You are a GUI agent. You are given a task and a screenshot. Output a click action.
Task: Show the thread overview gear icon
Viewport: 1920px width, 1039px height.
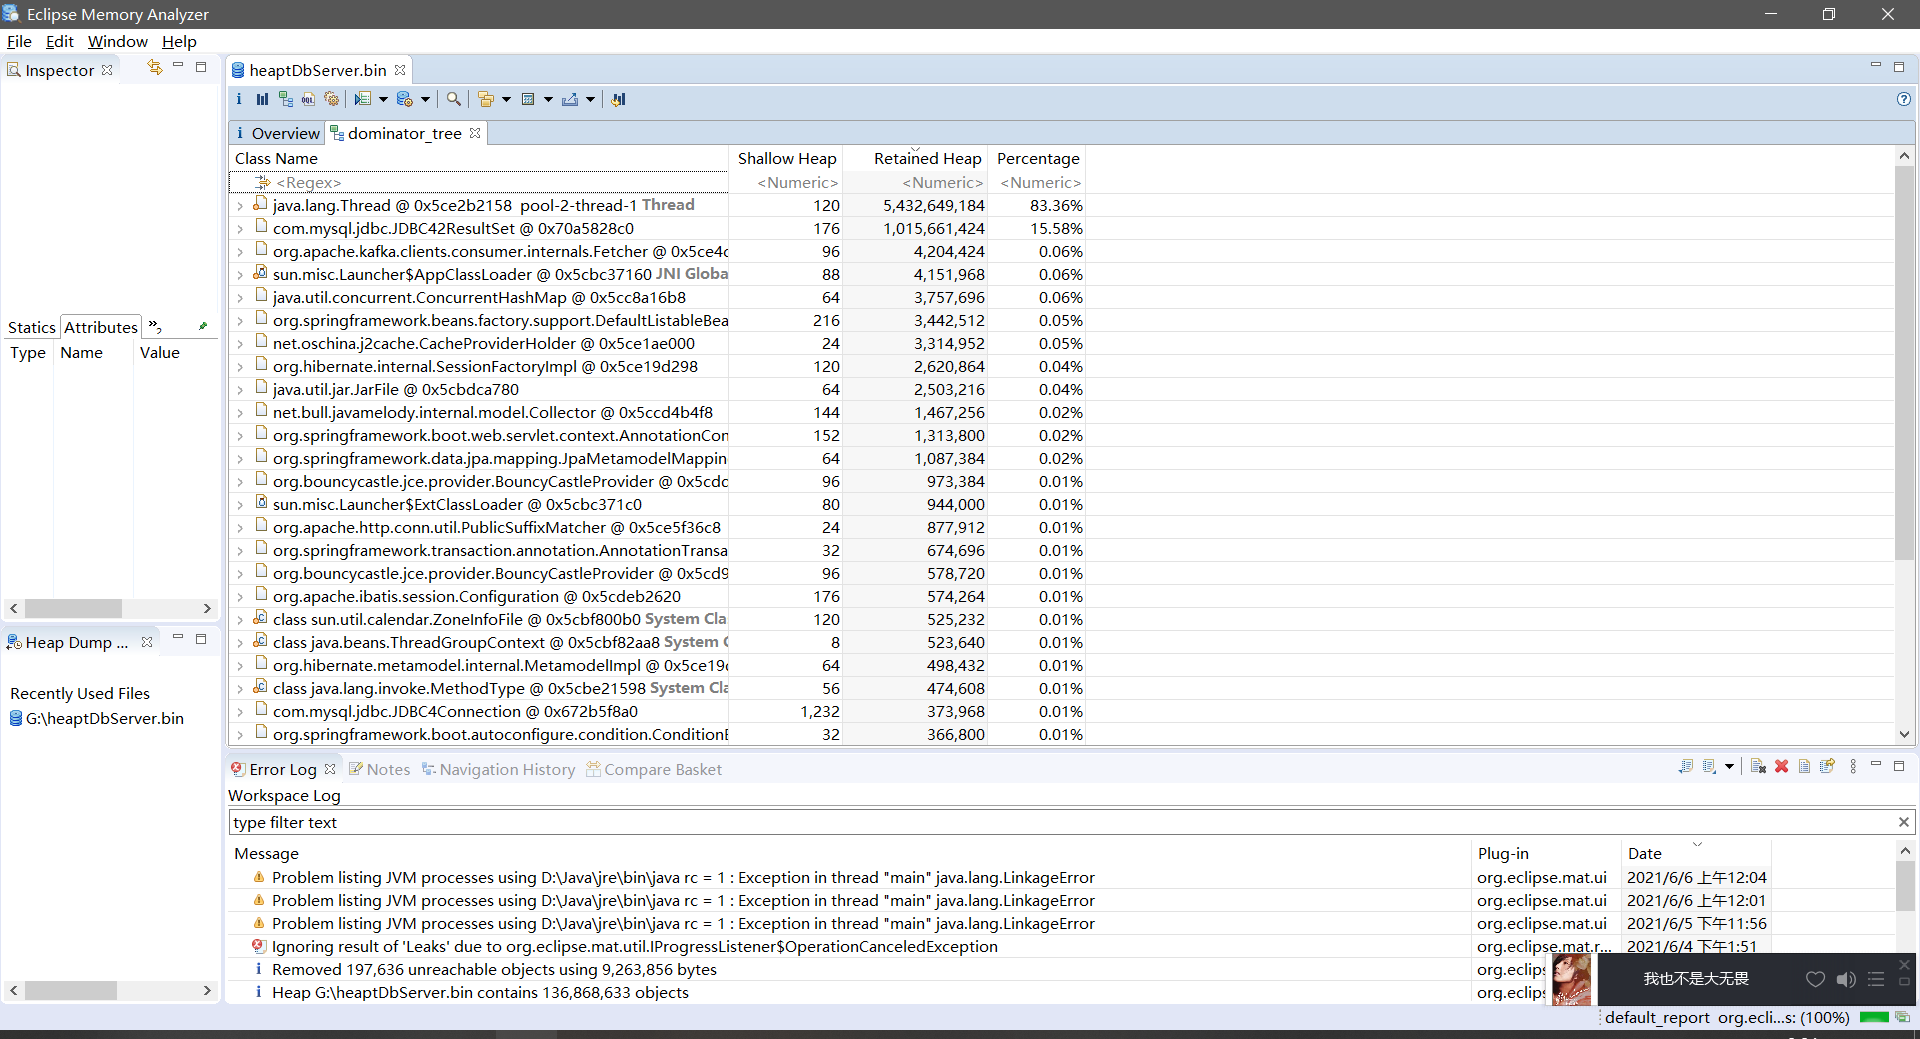[x=332, y=99]
